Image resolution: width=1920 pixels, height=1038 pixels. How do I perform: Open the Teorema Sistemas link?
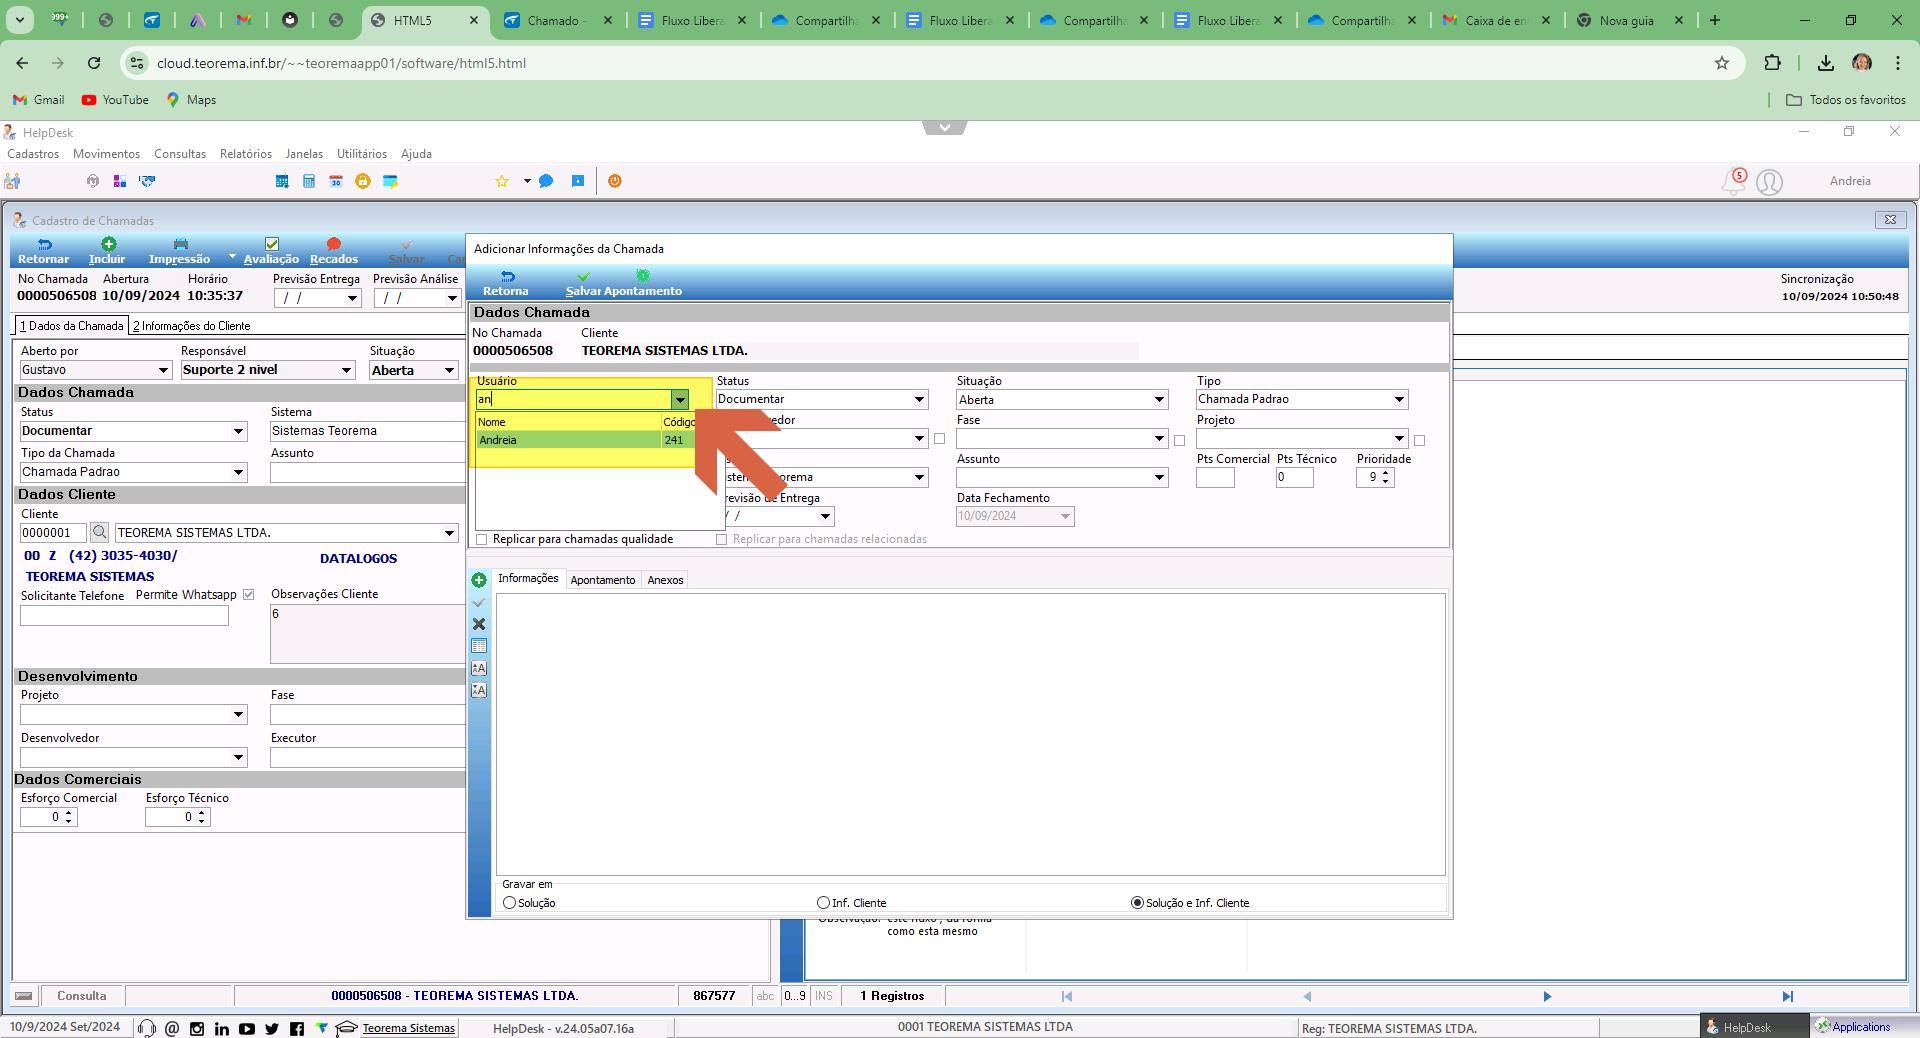[408, 1028]
